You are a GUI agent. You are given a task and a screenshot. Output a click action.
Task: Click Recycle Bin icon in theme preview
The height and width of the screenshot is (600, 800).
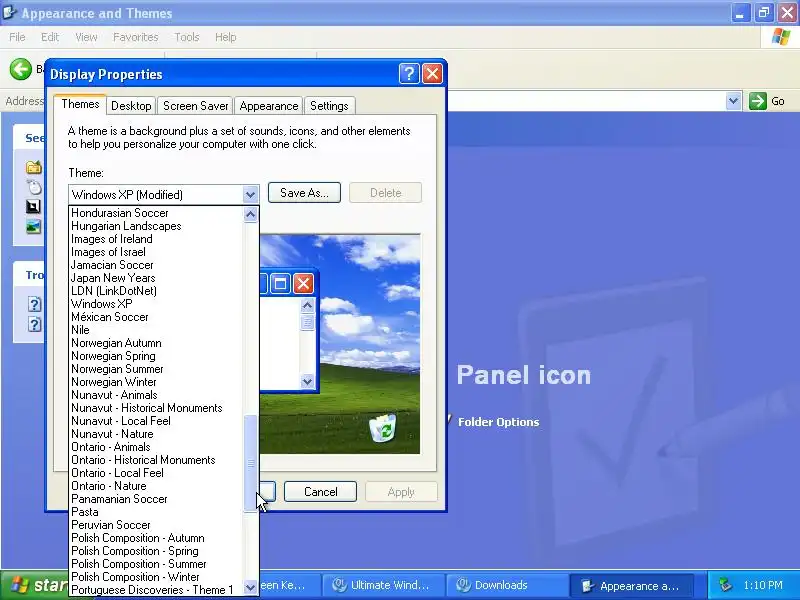click(383, 428)
